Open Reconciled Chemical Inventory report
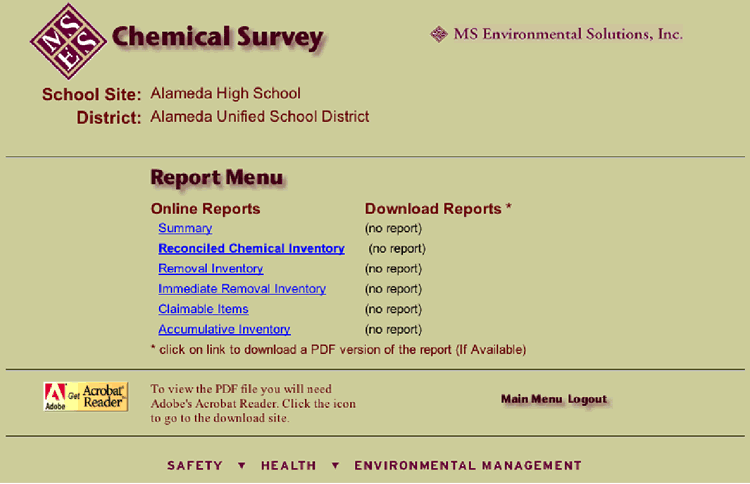The image size is (750, 484). [252, 248]
